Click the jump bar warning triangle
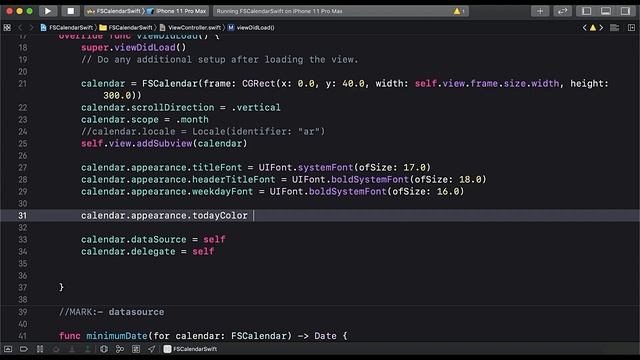Image resolution: width=640 pixels, height=360 pixels. (593, 28)
